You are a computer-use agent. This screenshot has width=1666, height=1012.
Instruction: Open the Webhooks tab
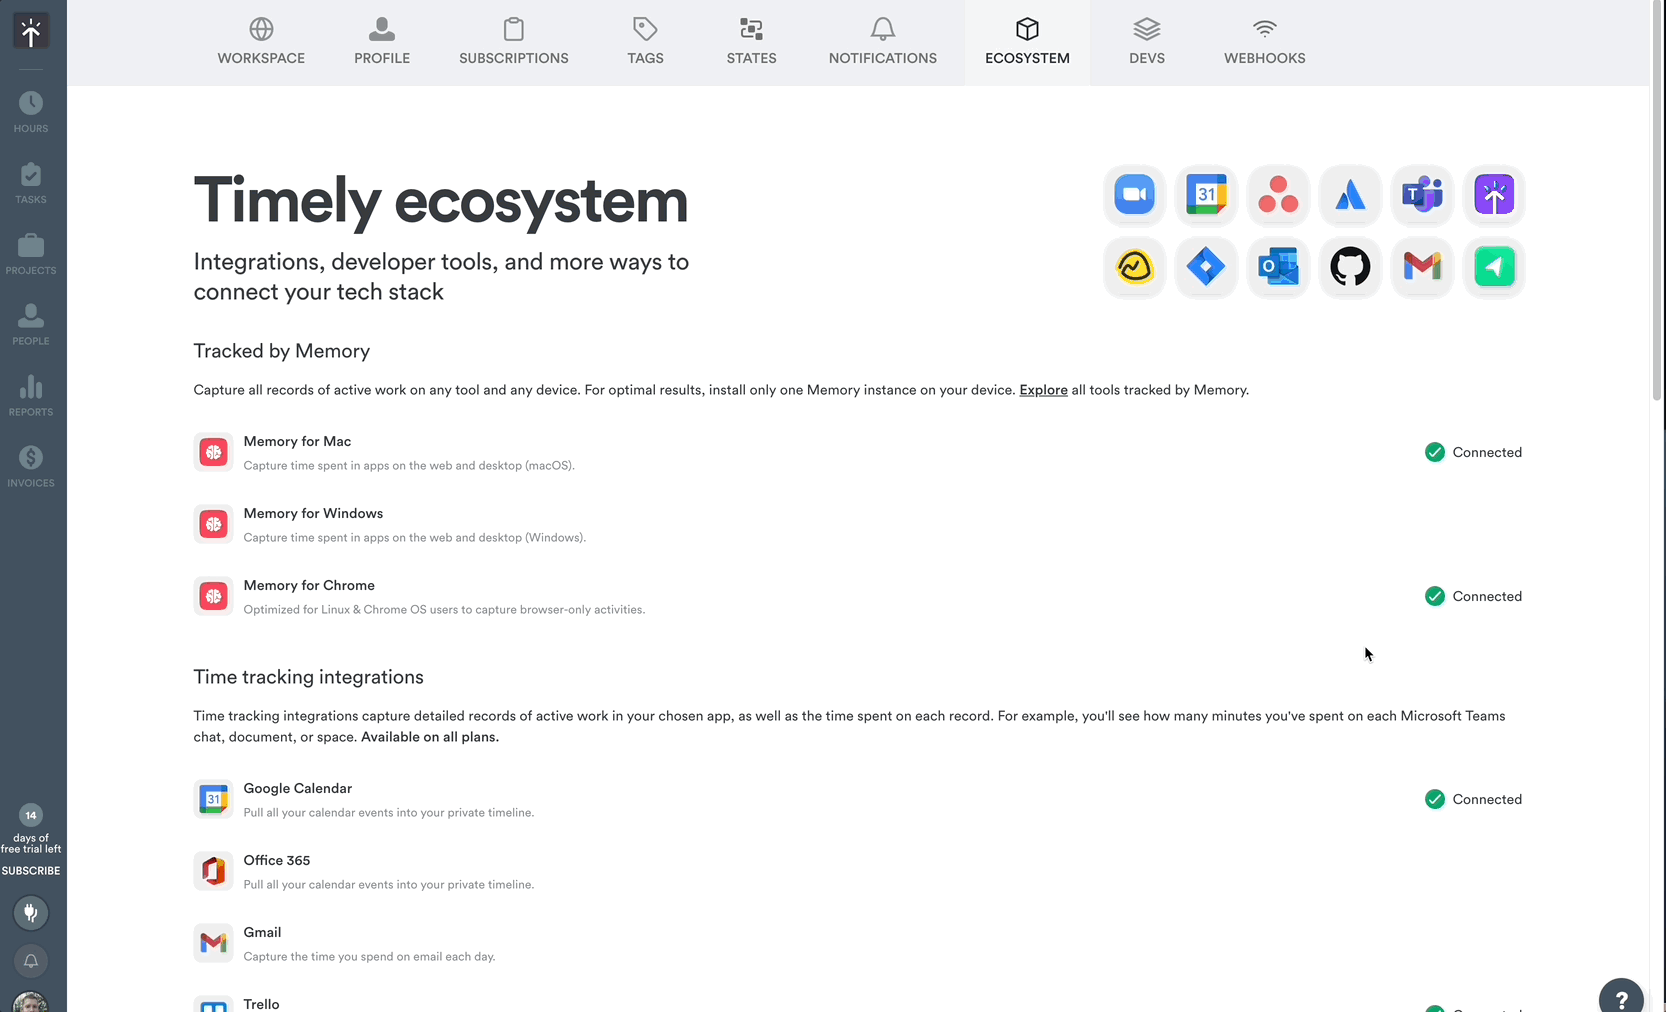click(x=1264, y=42)
